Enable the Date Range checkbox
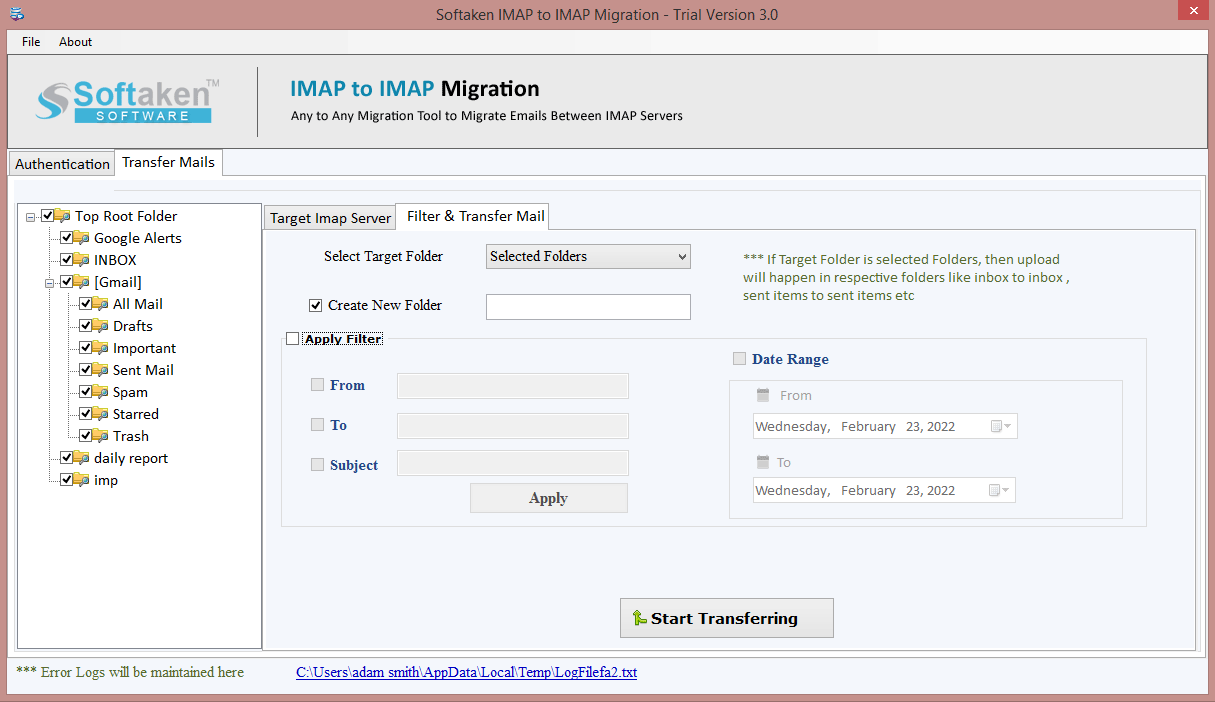 click(x=740, y=359)
